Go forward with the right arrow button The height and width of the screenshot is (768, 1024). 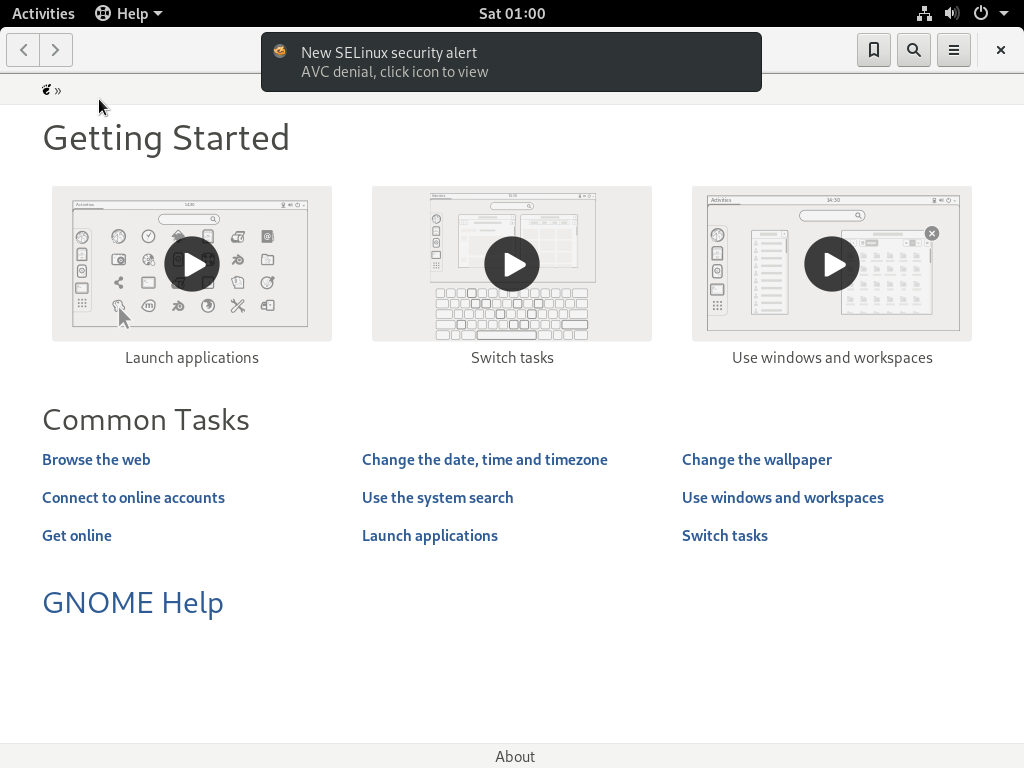(x=56, y=50)
